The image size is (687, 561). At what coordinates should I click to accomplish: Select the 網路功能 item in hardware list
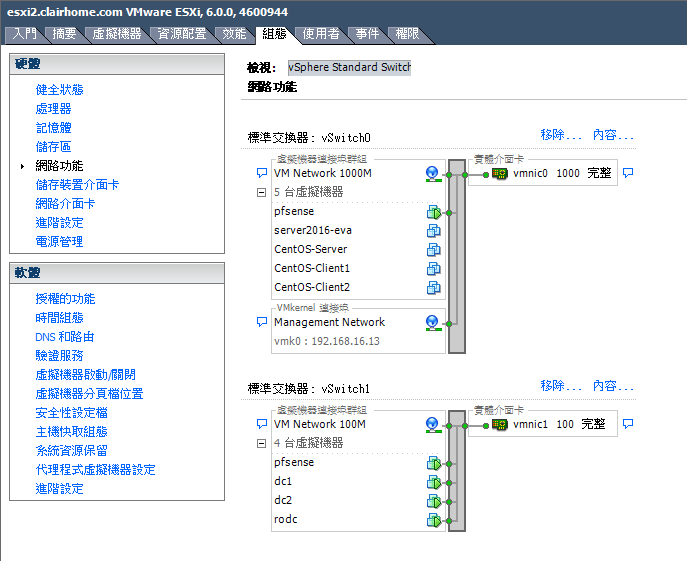pos(59,166)
